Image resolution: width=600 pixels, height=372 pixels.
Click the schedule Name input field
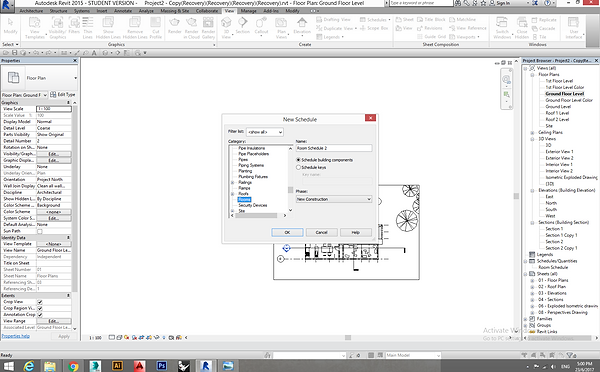click(x=334, y=148)
